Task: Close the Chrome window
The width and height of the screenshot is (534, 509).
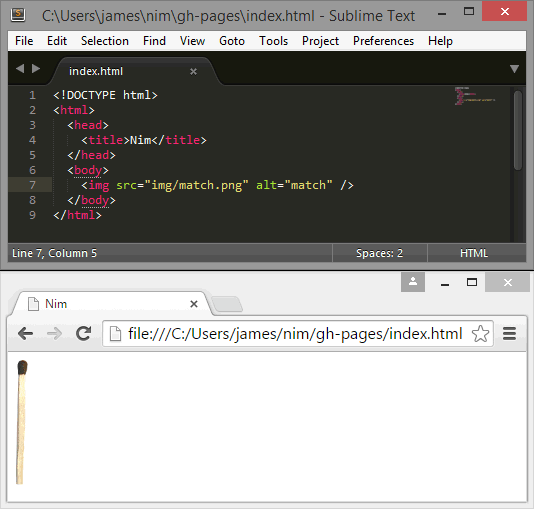Action: click(507, 282)
